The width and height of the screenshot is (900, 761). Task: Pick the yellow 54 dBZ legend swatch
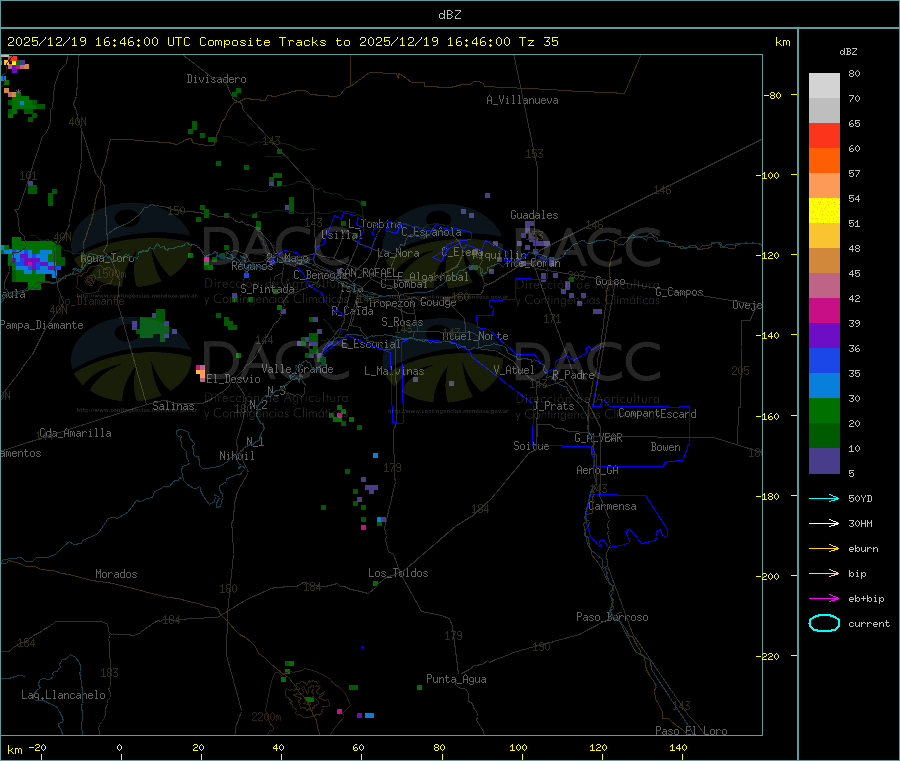coord(824,211)
